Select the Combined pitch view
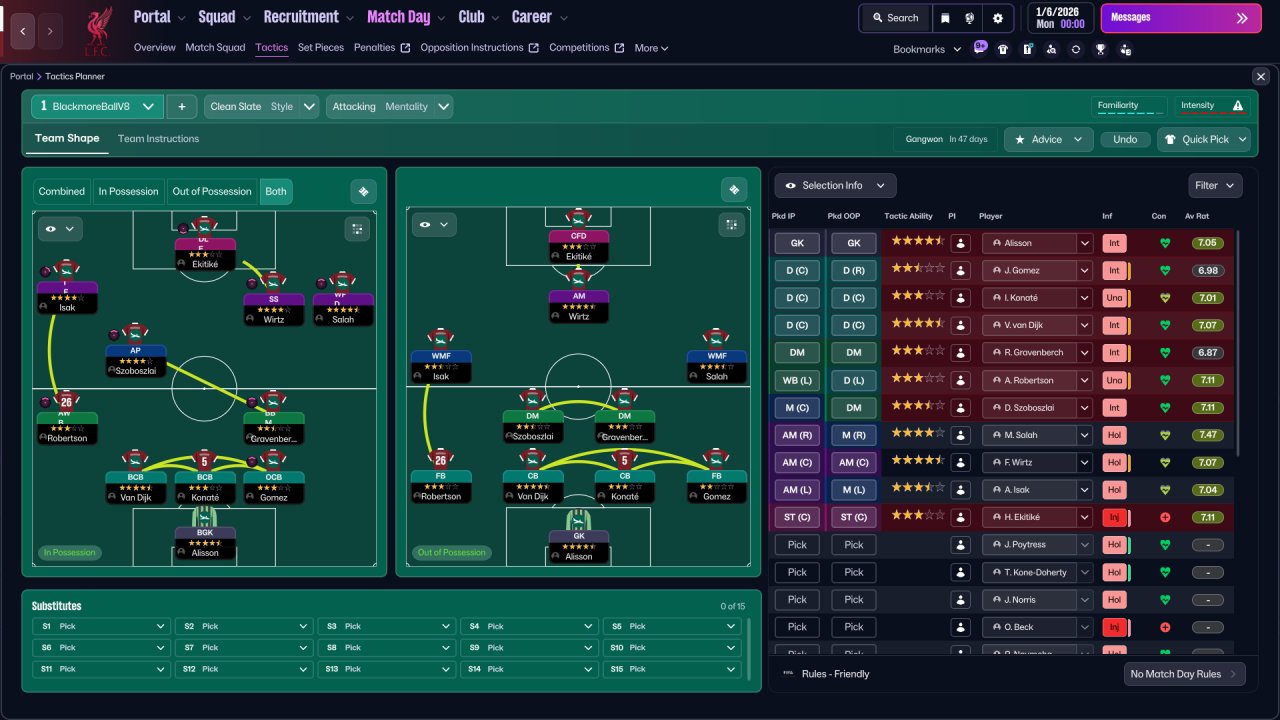 (x=62, y=191)
